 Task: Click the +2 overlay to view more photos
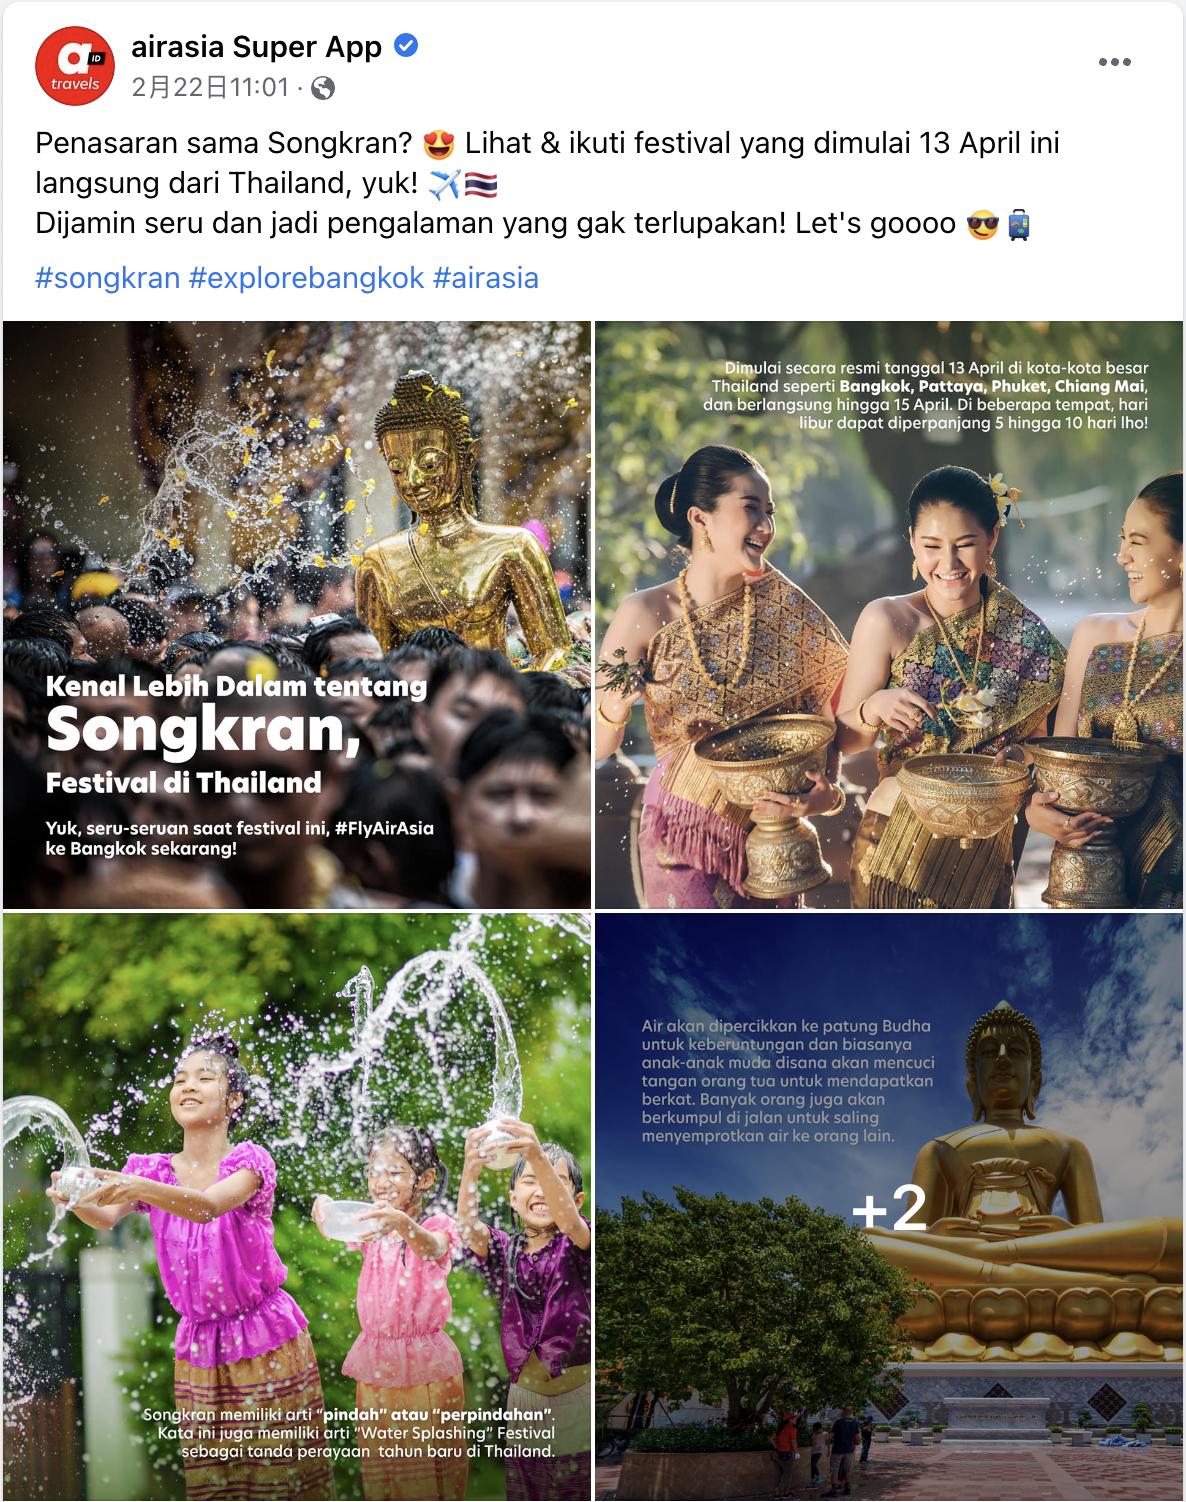point(889,1206)
